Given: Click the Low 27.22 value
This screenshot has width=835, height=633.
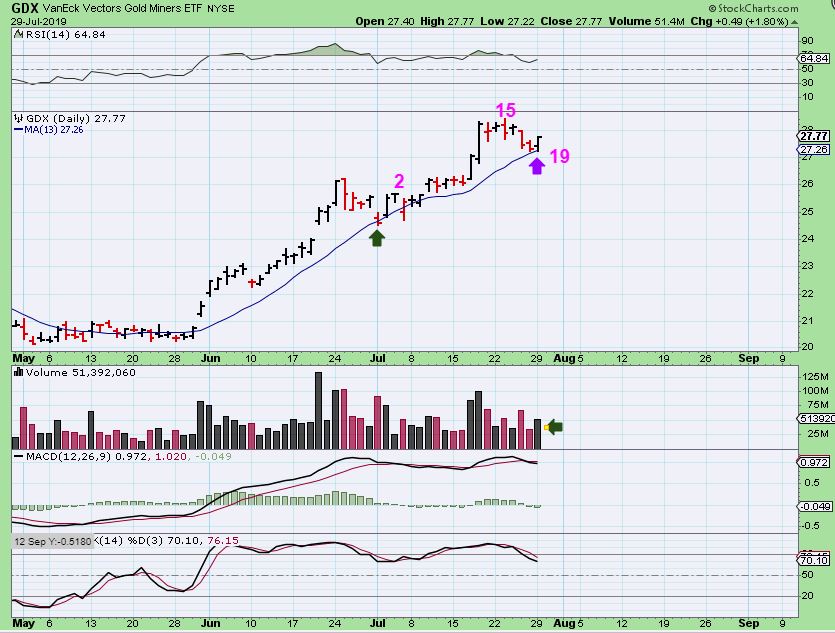Looking at the screenshot, I should click(507, 21).
